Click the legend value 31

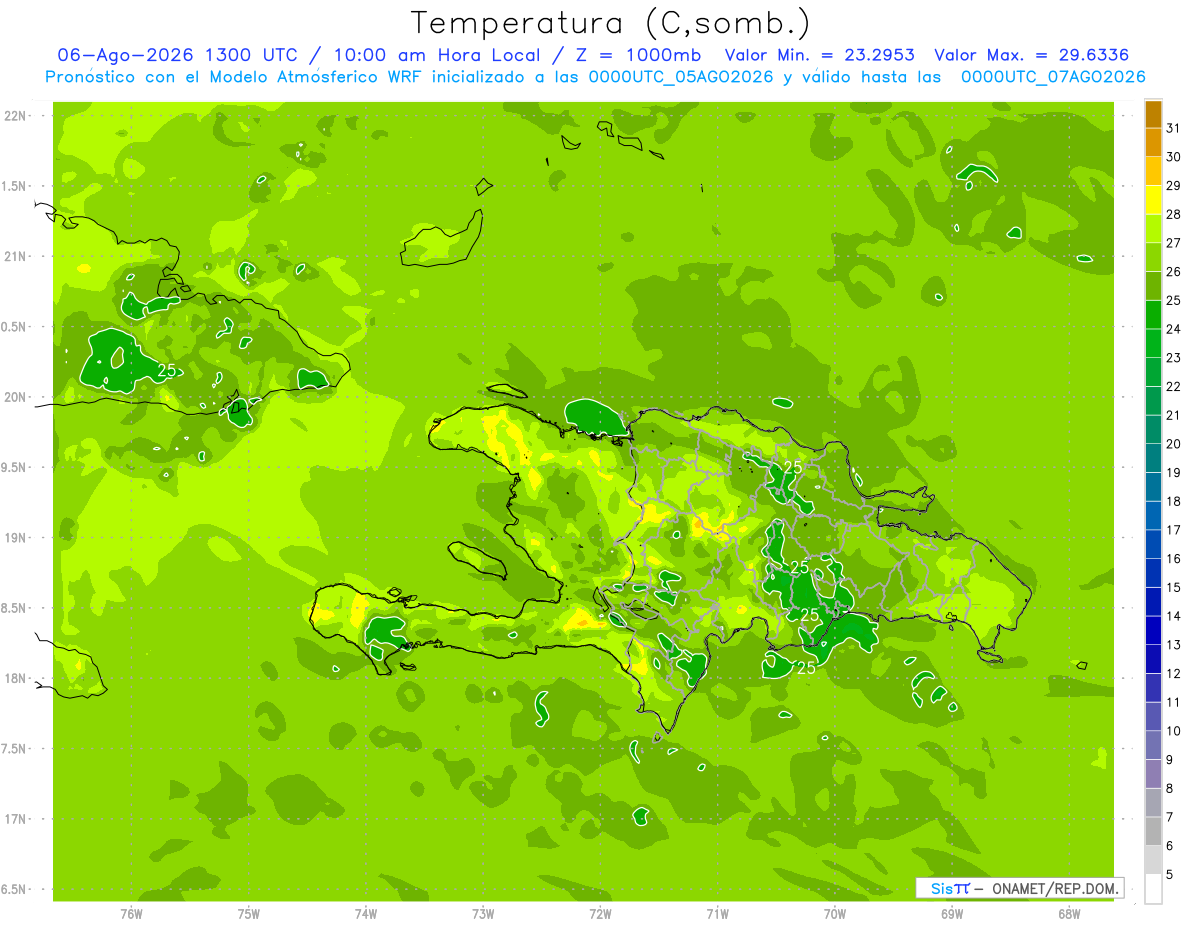pos(1173,128)
